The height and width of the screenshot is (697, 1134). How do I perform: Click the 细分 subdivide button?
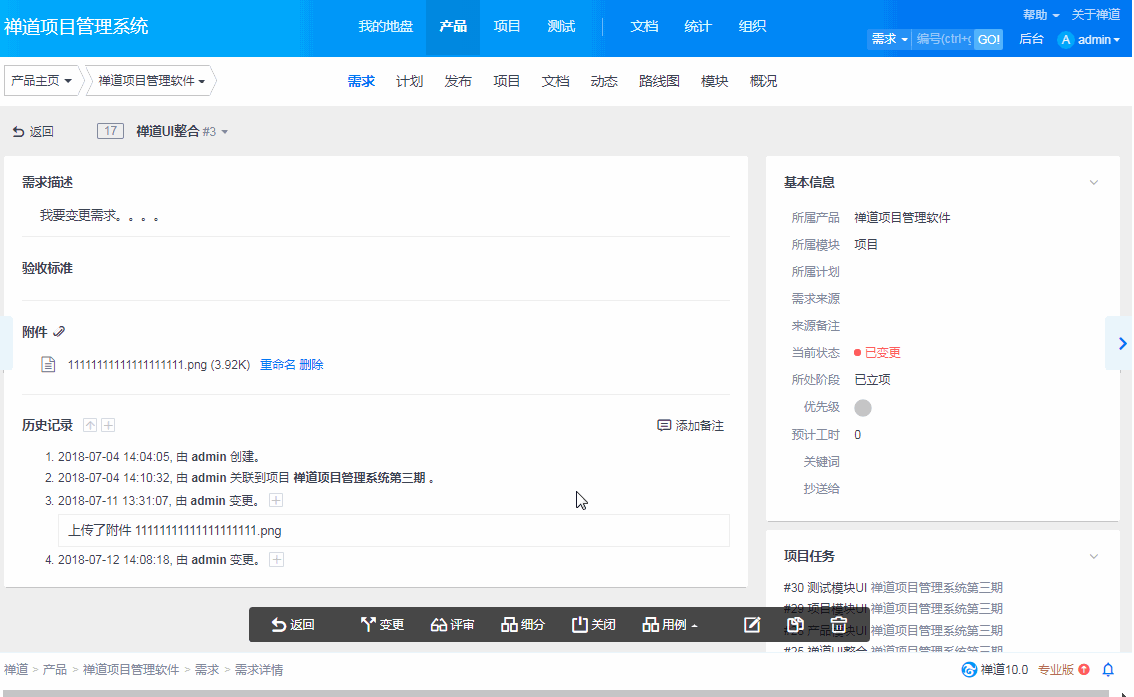point(523,625)
